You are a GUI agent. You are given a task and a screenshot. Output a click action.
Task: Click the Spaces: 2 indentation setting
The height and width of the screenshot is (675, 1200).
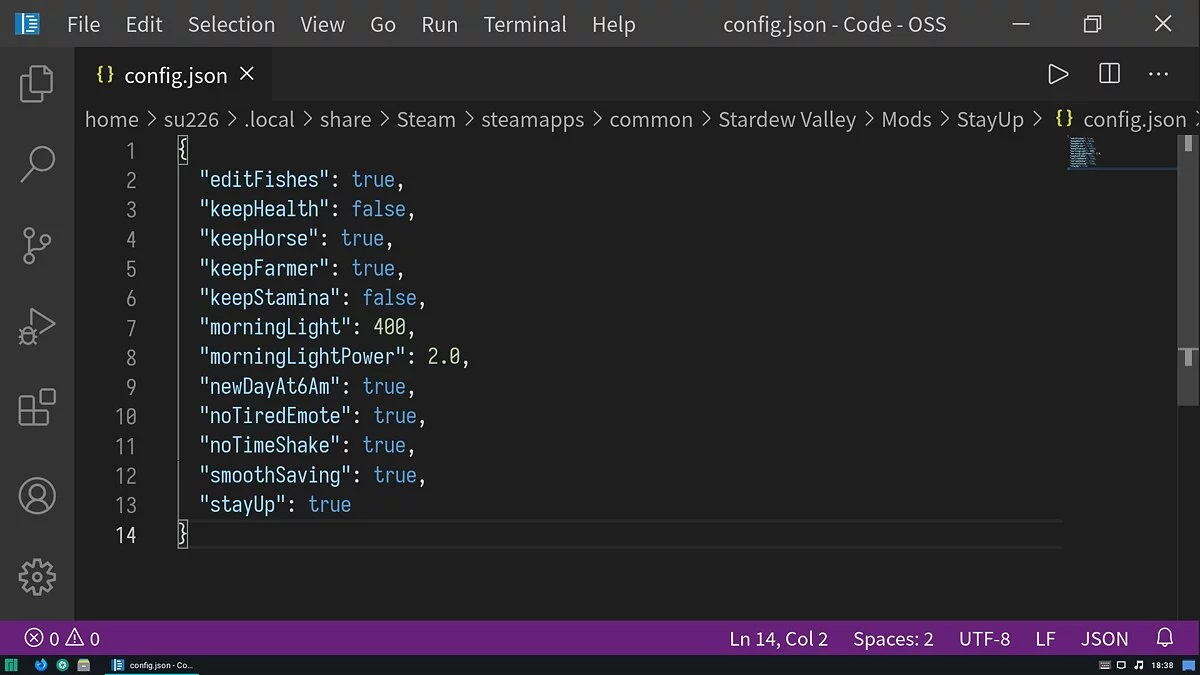(893, 638)
